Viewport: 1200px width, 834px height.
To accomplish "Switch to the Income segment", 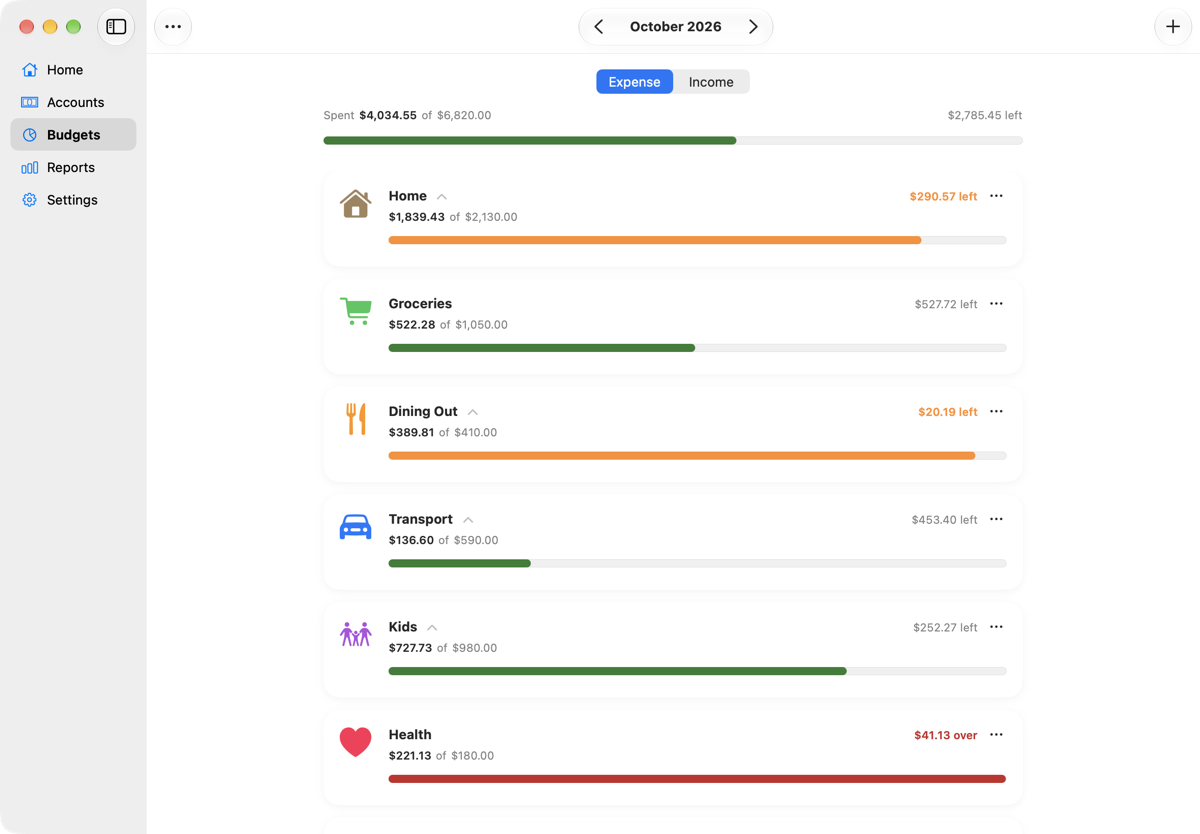I will (711, 82).
